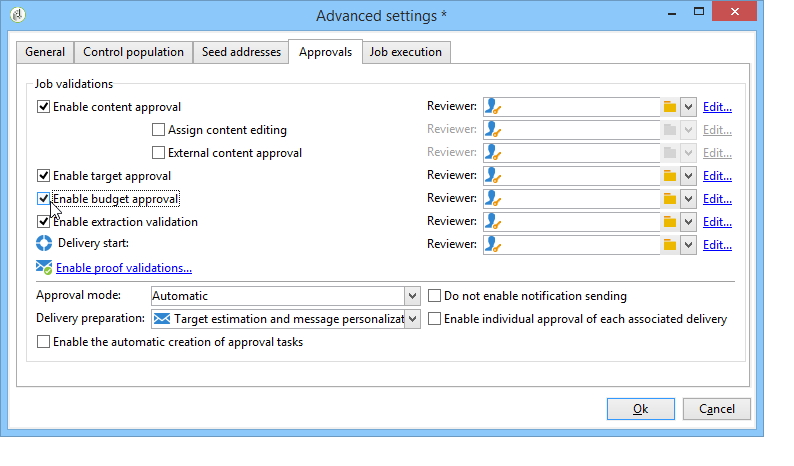
Task: Click folder icon for extraction validation reviewer
Action: tap(670, 222)
